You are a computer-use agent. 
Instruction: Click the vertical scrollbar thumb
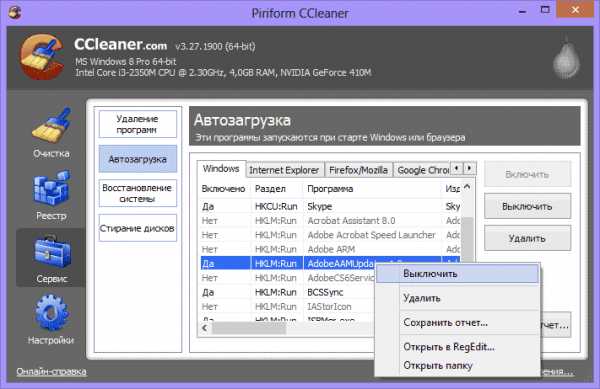coord(468,239)
